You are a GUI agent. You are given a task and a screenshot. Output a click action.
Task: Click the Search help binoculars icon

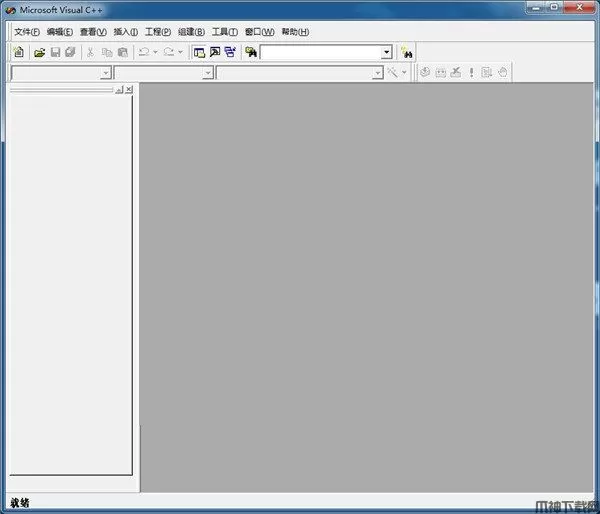tap(407, 52)
